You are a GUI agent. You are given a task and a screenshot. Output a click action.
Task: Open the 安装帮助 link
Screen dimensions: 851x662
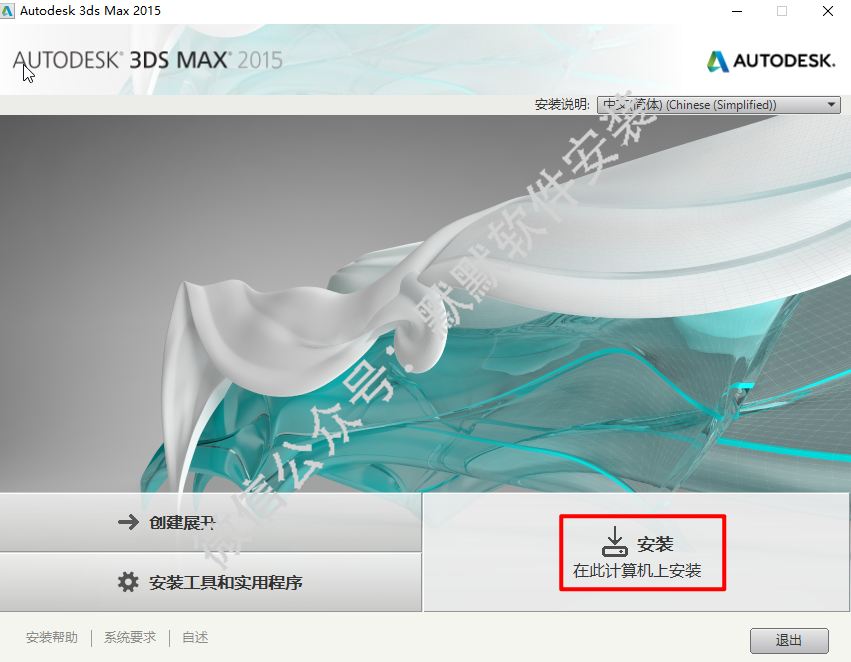coord(52,637)
